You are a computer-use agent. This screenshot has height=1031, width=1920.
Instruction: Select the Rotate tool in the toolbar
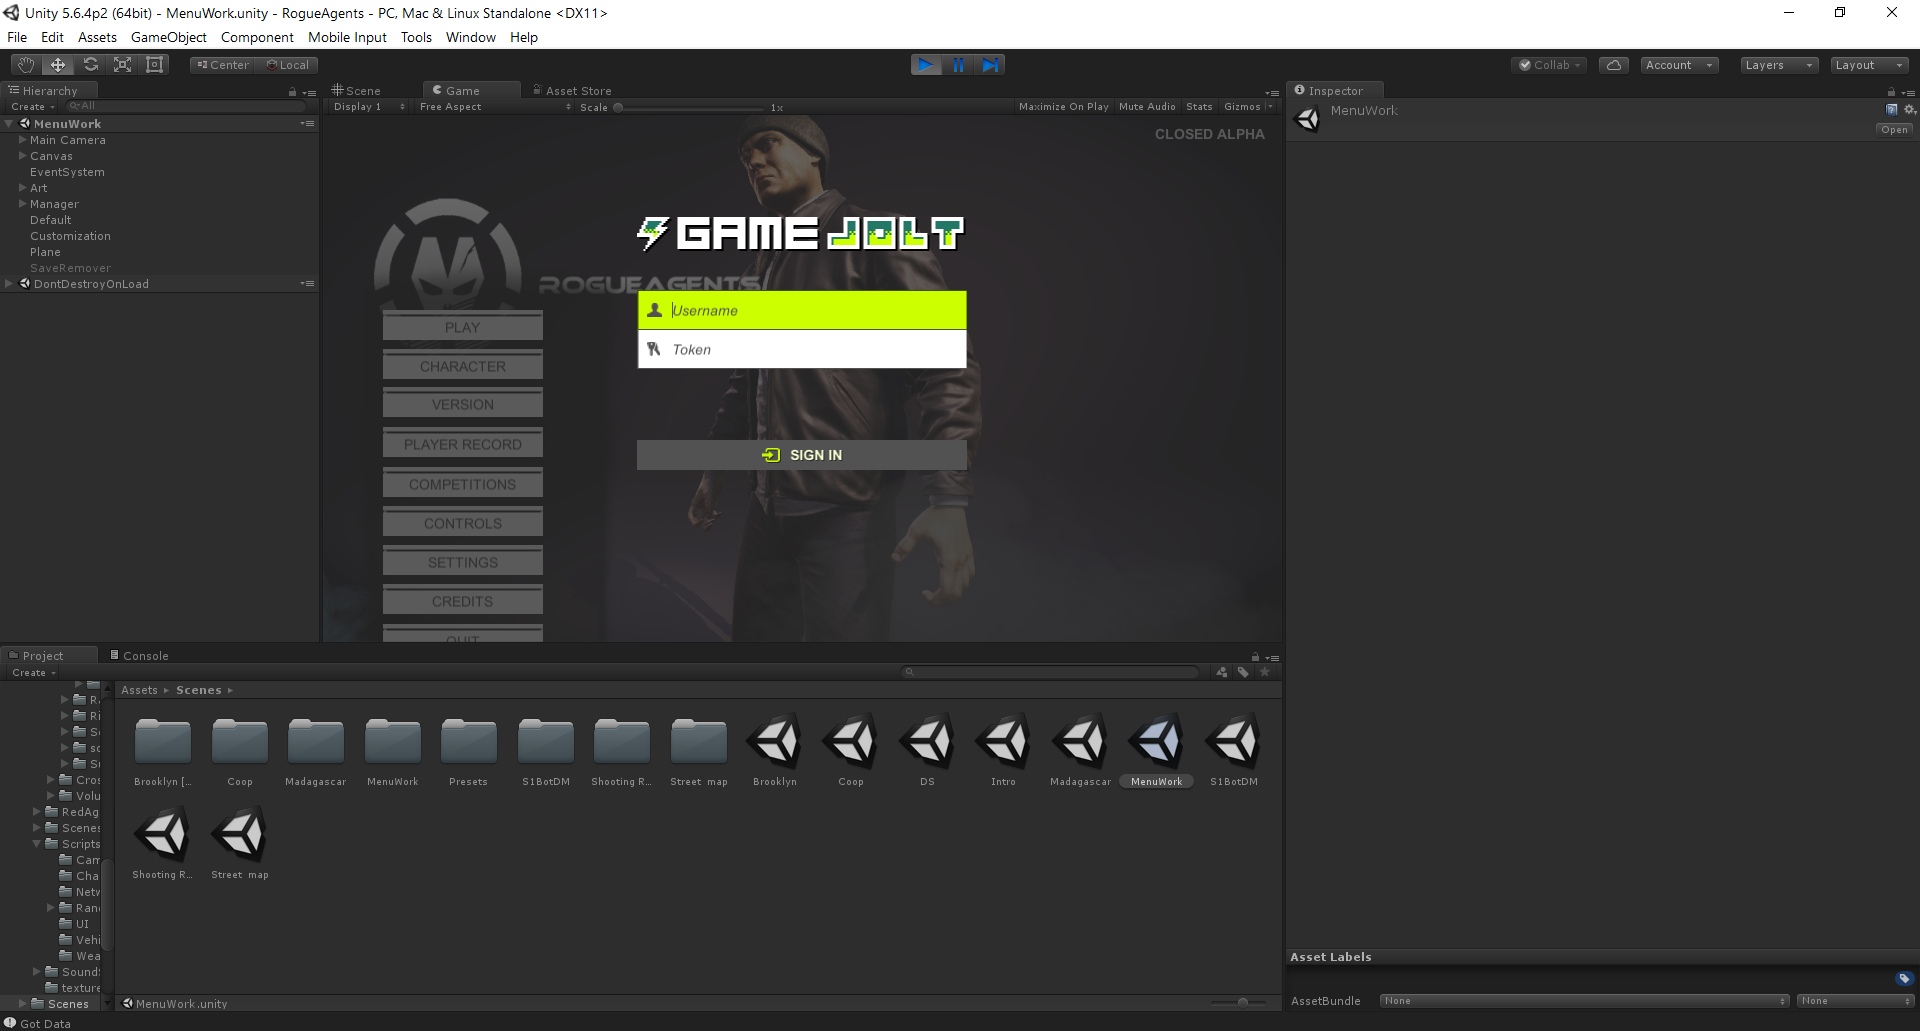pos(90,64)
